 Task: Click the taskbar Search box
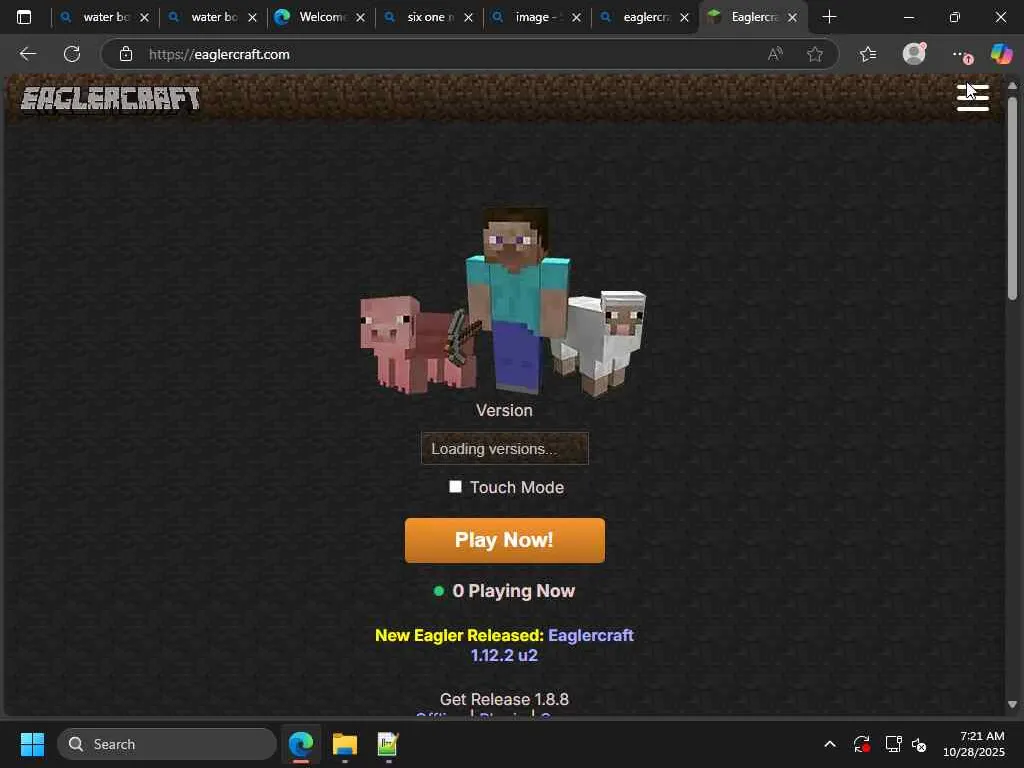pos(167,744)
